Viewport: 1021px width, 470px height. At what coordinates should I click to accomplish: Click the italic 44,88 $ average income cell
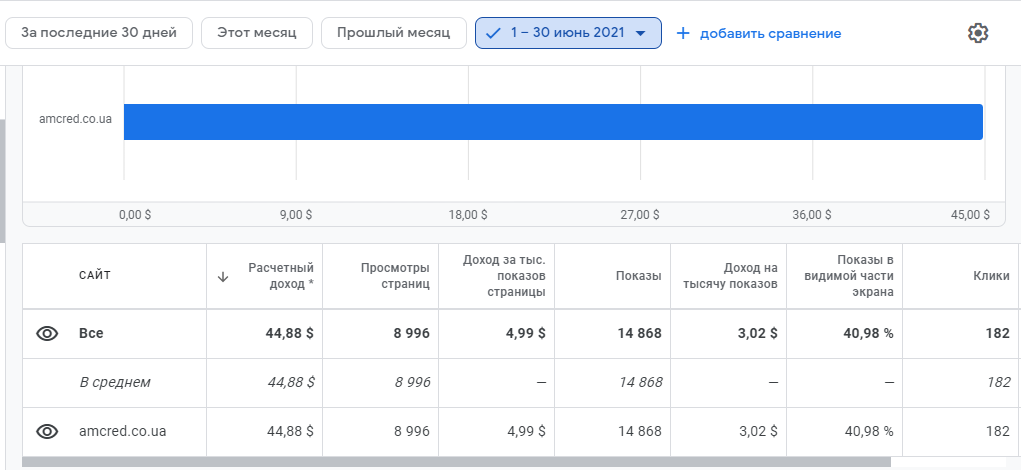pos(291,382)
